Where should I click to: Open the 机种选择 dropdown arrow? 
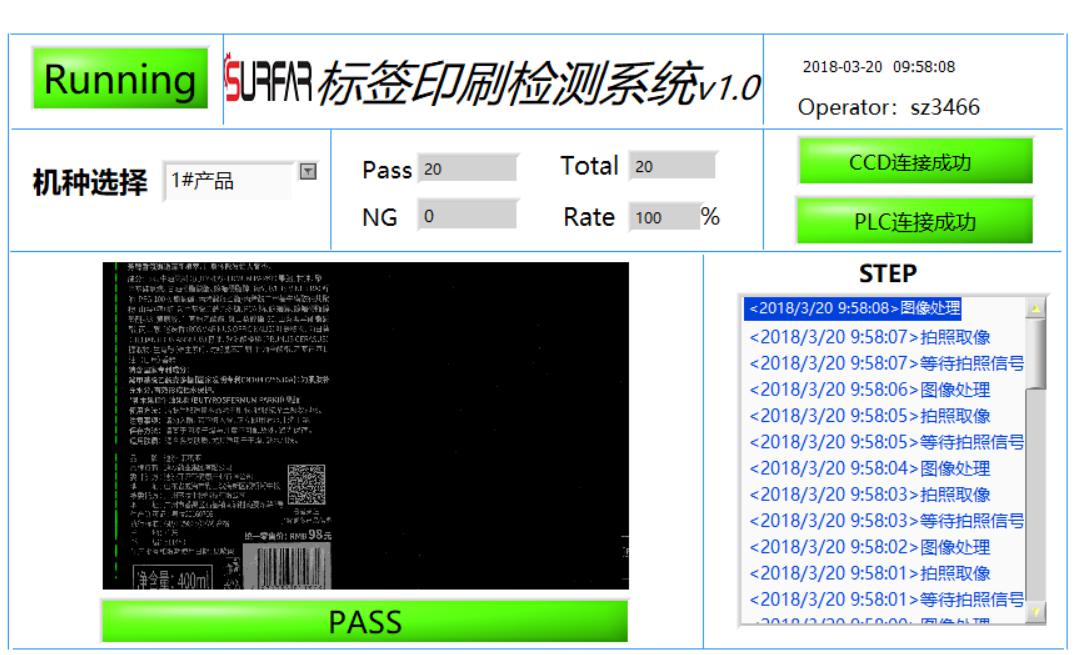[x=308, y=171]
